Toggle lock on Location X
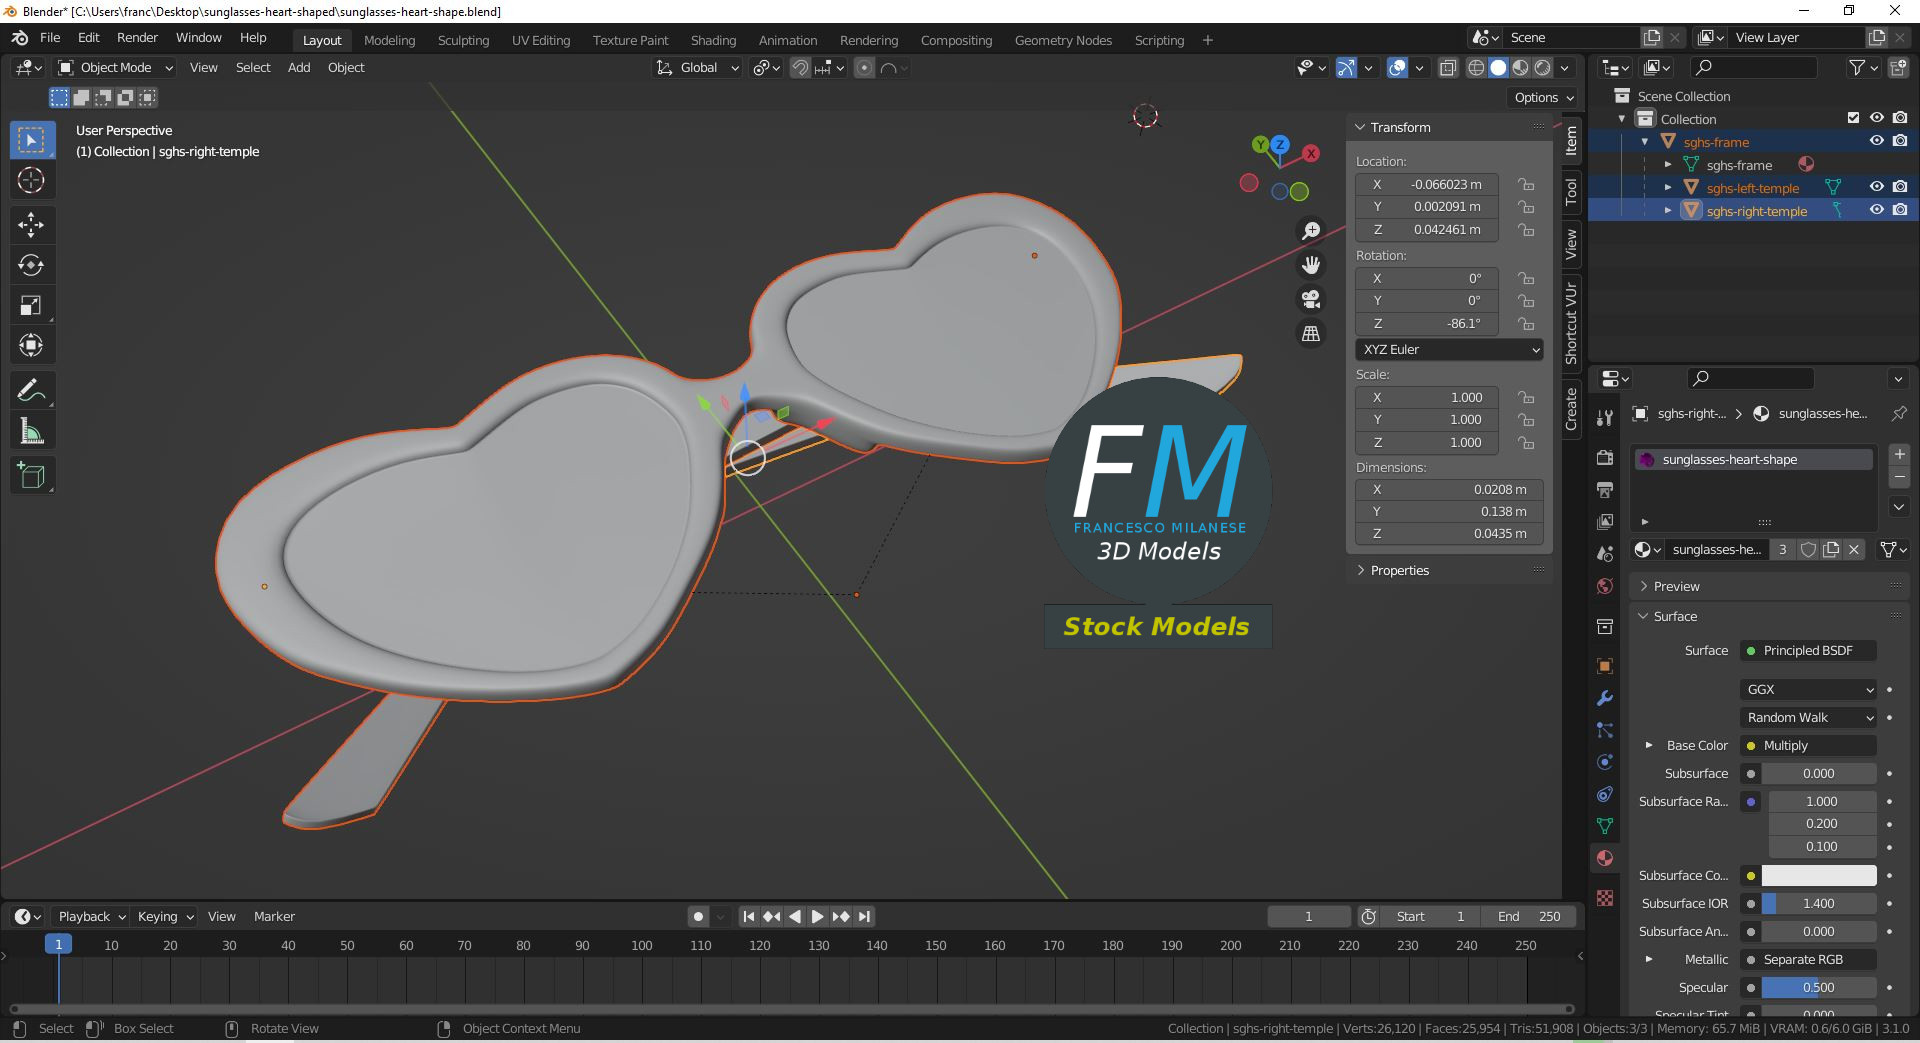 (x=1526, y=184)
